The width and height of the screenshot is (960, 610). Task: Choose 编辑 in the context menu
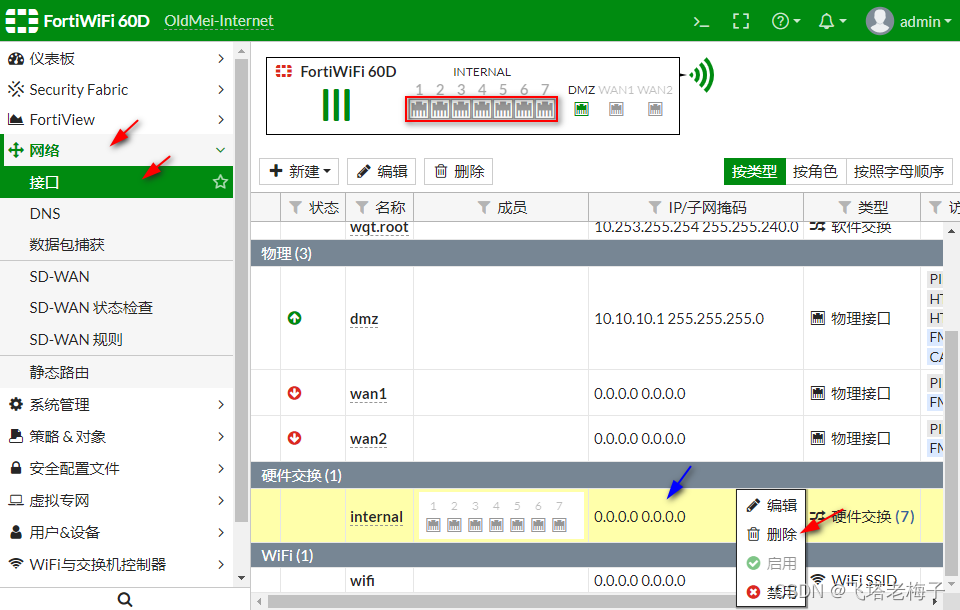click(771, 505)
